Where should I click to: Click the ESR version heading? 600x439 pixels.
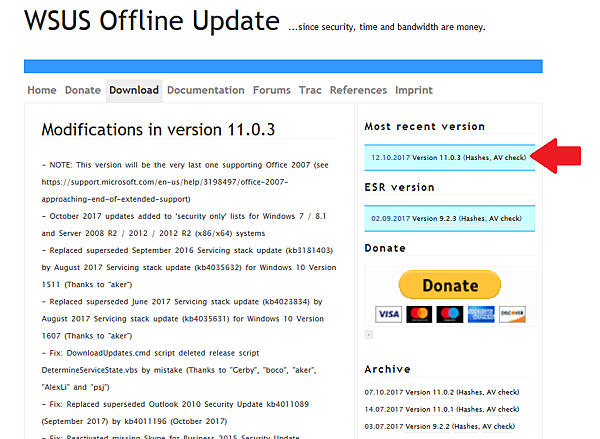(x=399, y=187)
